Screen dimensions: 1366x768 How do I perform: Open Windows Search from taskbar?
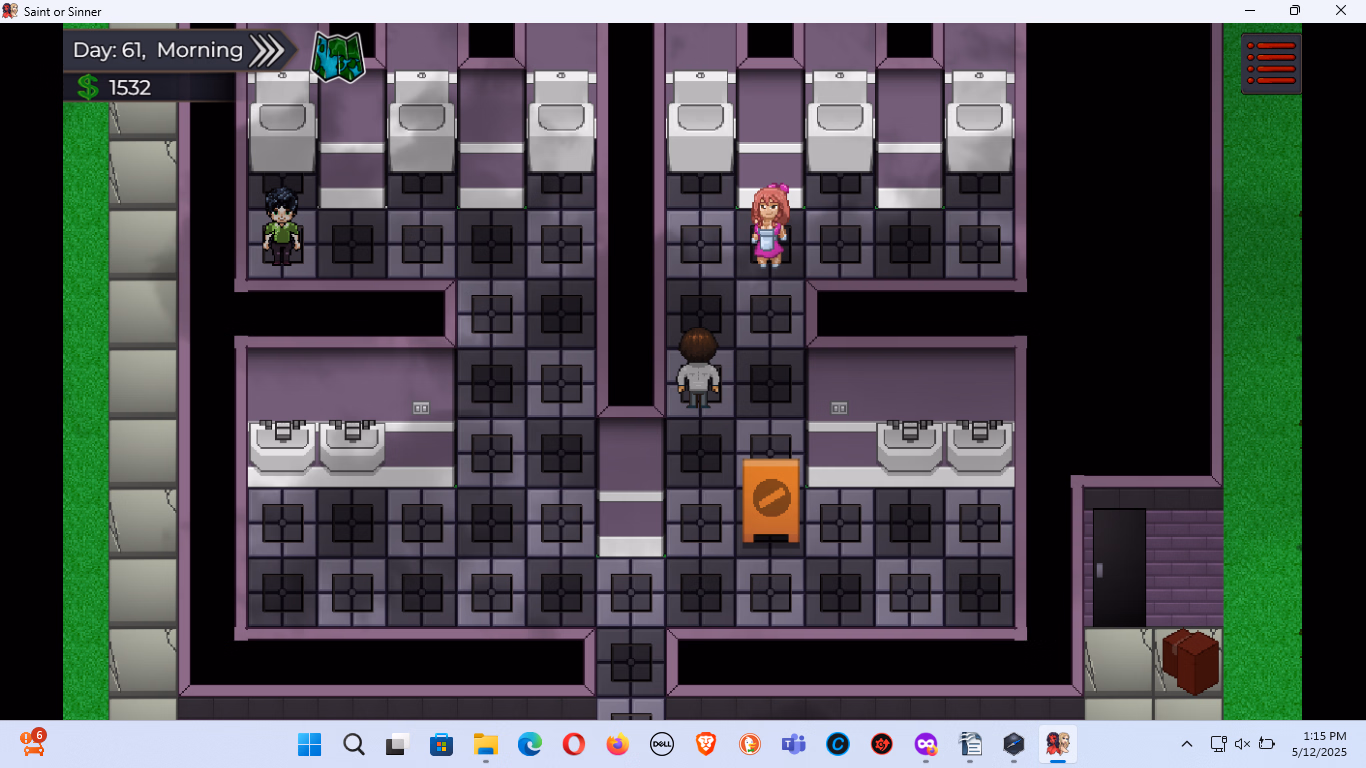click(x=353, y=744)
